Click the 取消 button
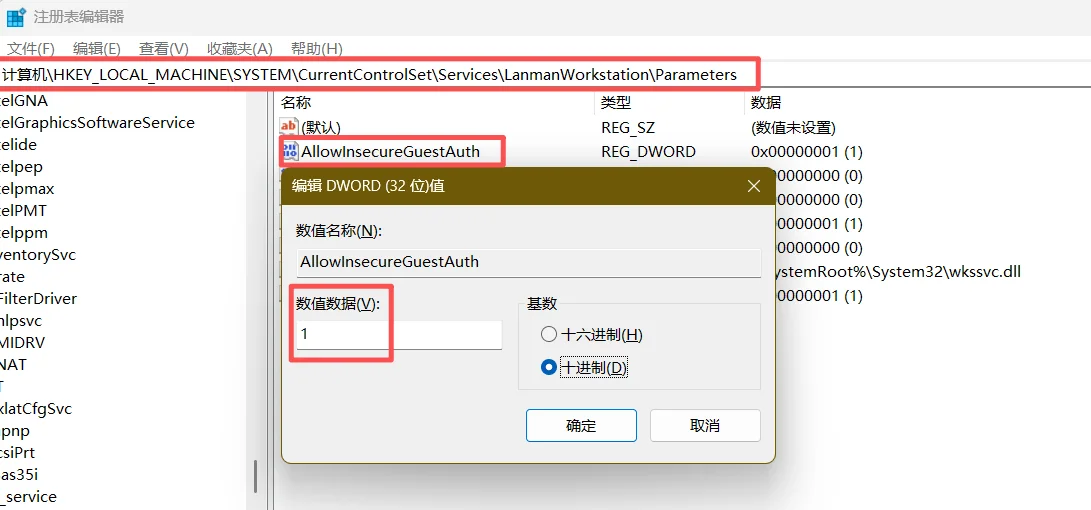The height and width of the screenshot is (510, 1091). [x=705, y=425]
